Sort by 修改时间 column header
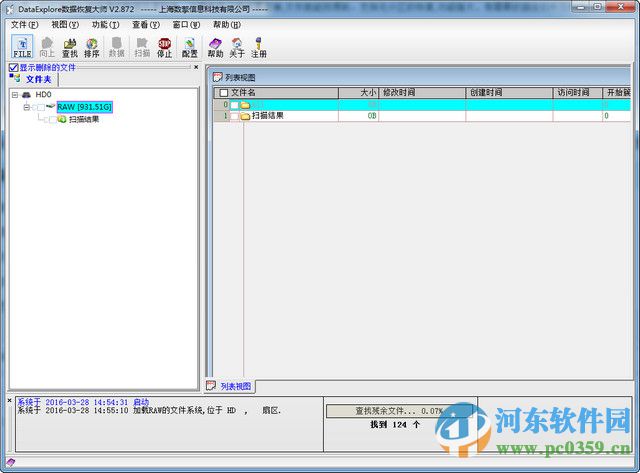The image size is (640, 473). (422, 93)
